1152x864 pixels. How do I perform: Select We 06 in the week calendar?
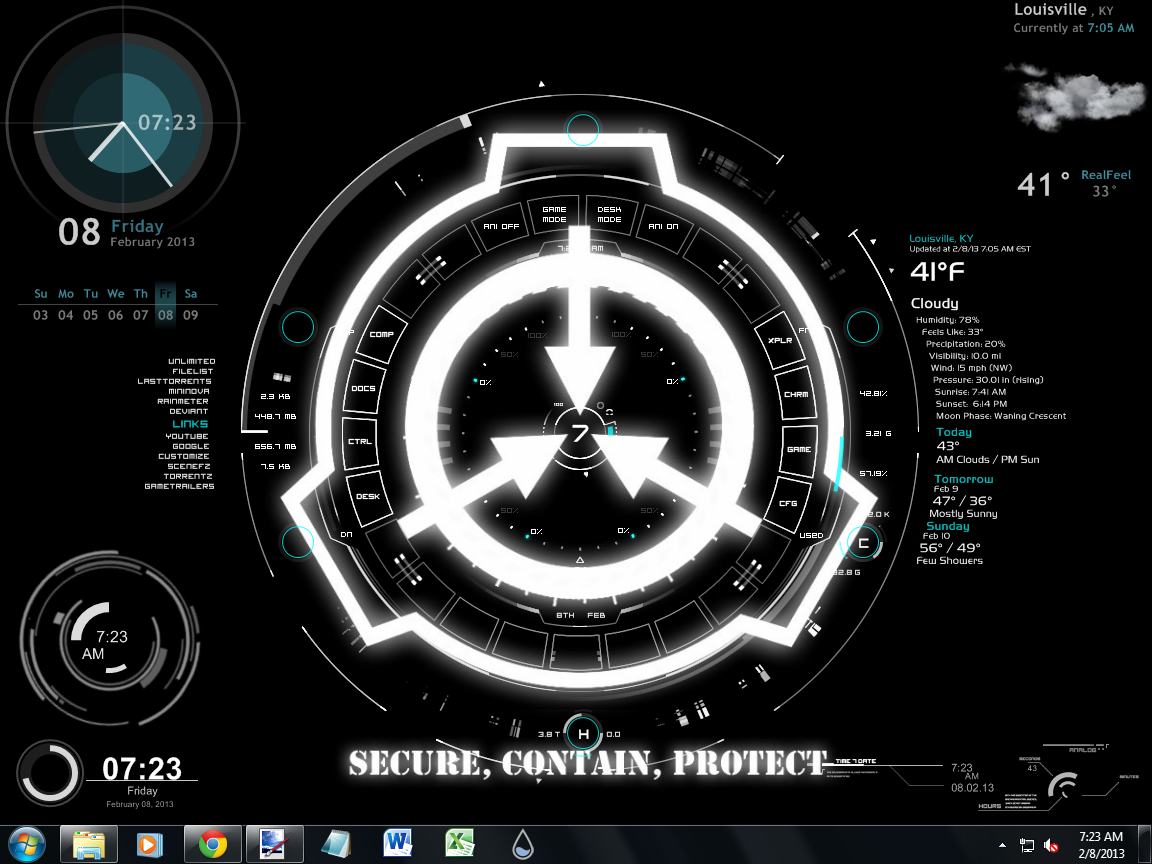coord(115,304)
